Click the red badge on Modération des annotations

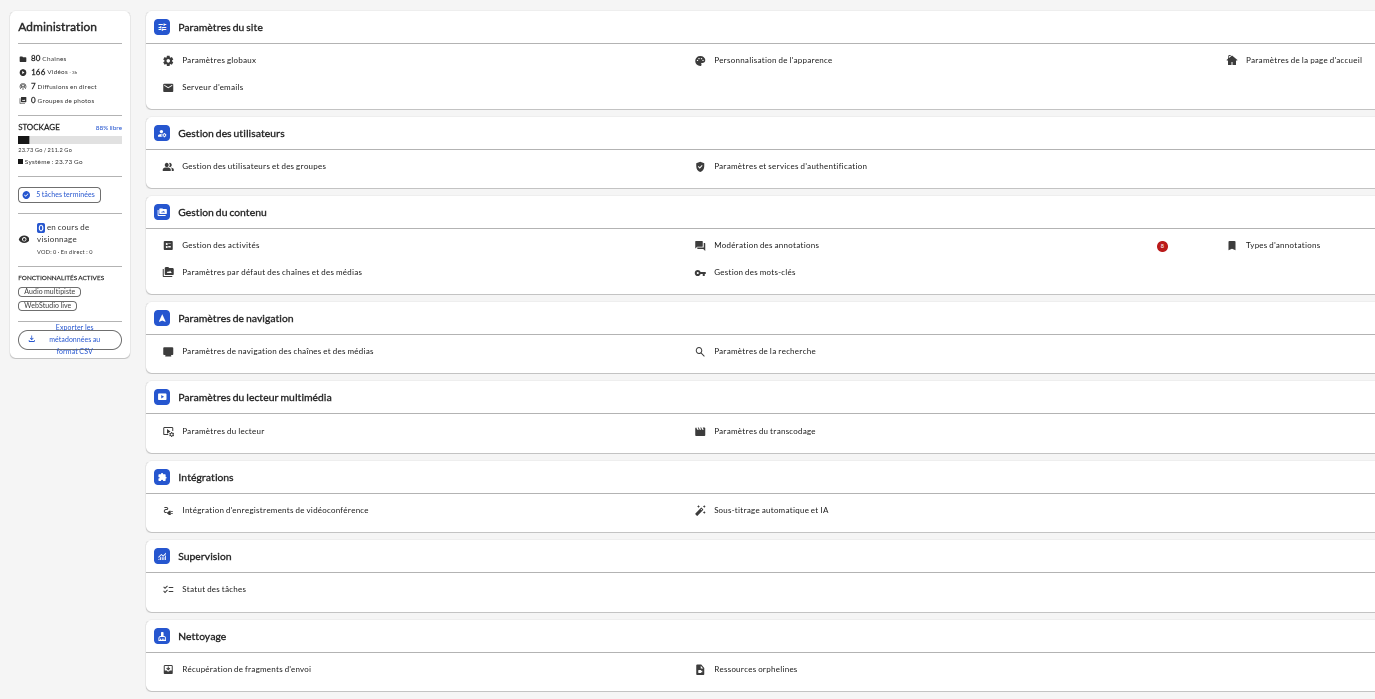(1162, 246)
